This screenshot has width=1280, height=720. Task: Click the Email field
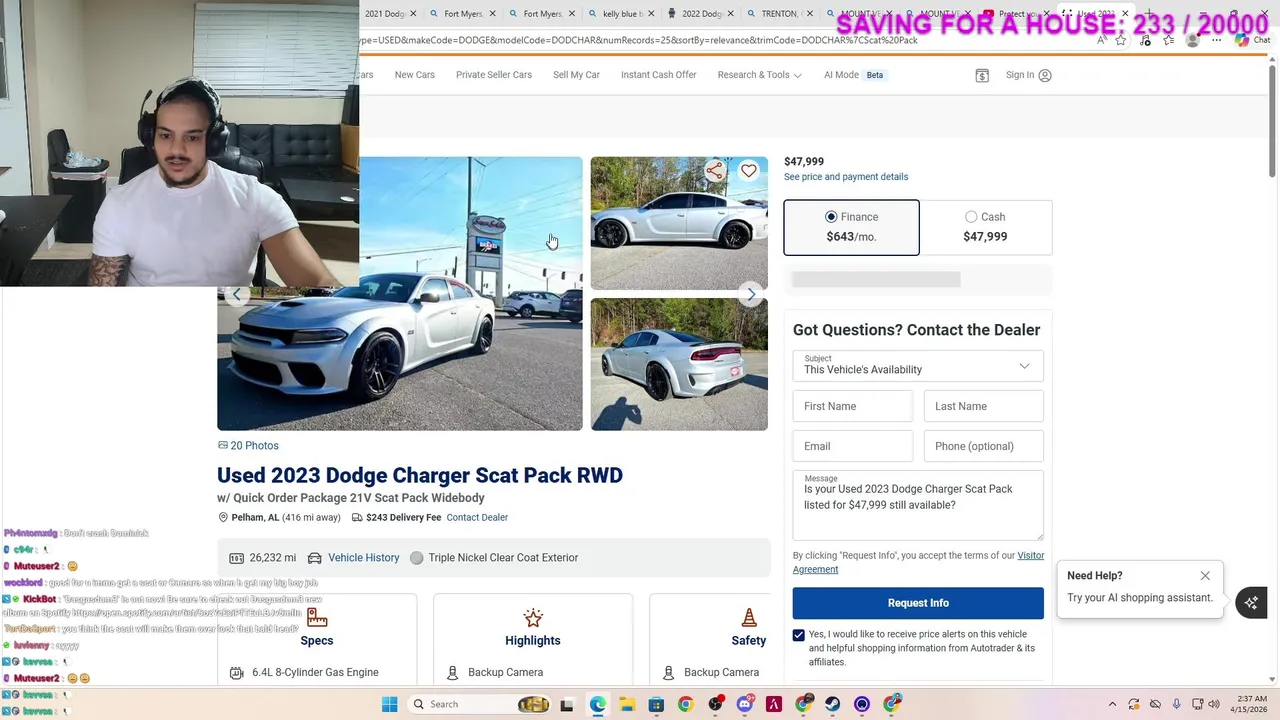coord(853,446)
